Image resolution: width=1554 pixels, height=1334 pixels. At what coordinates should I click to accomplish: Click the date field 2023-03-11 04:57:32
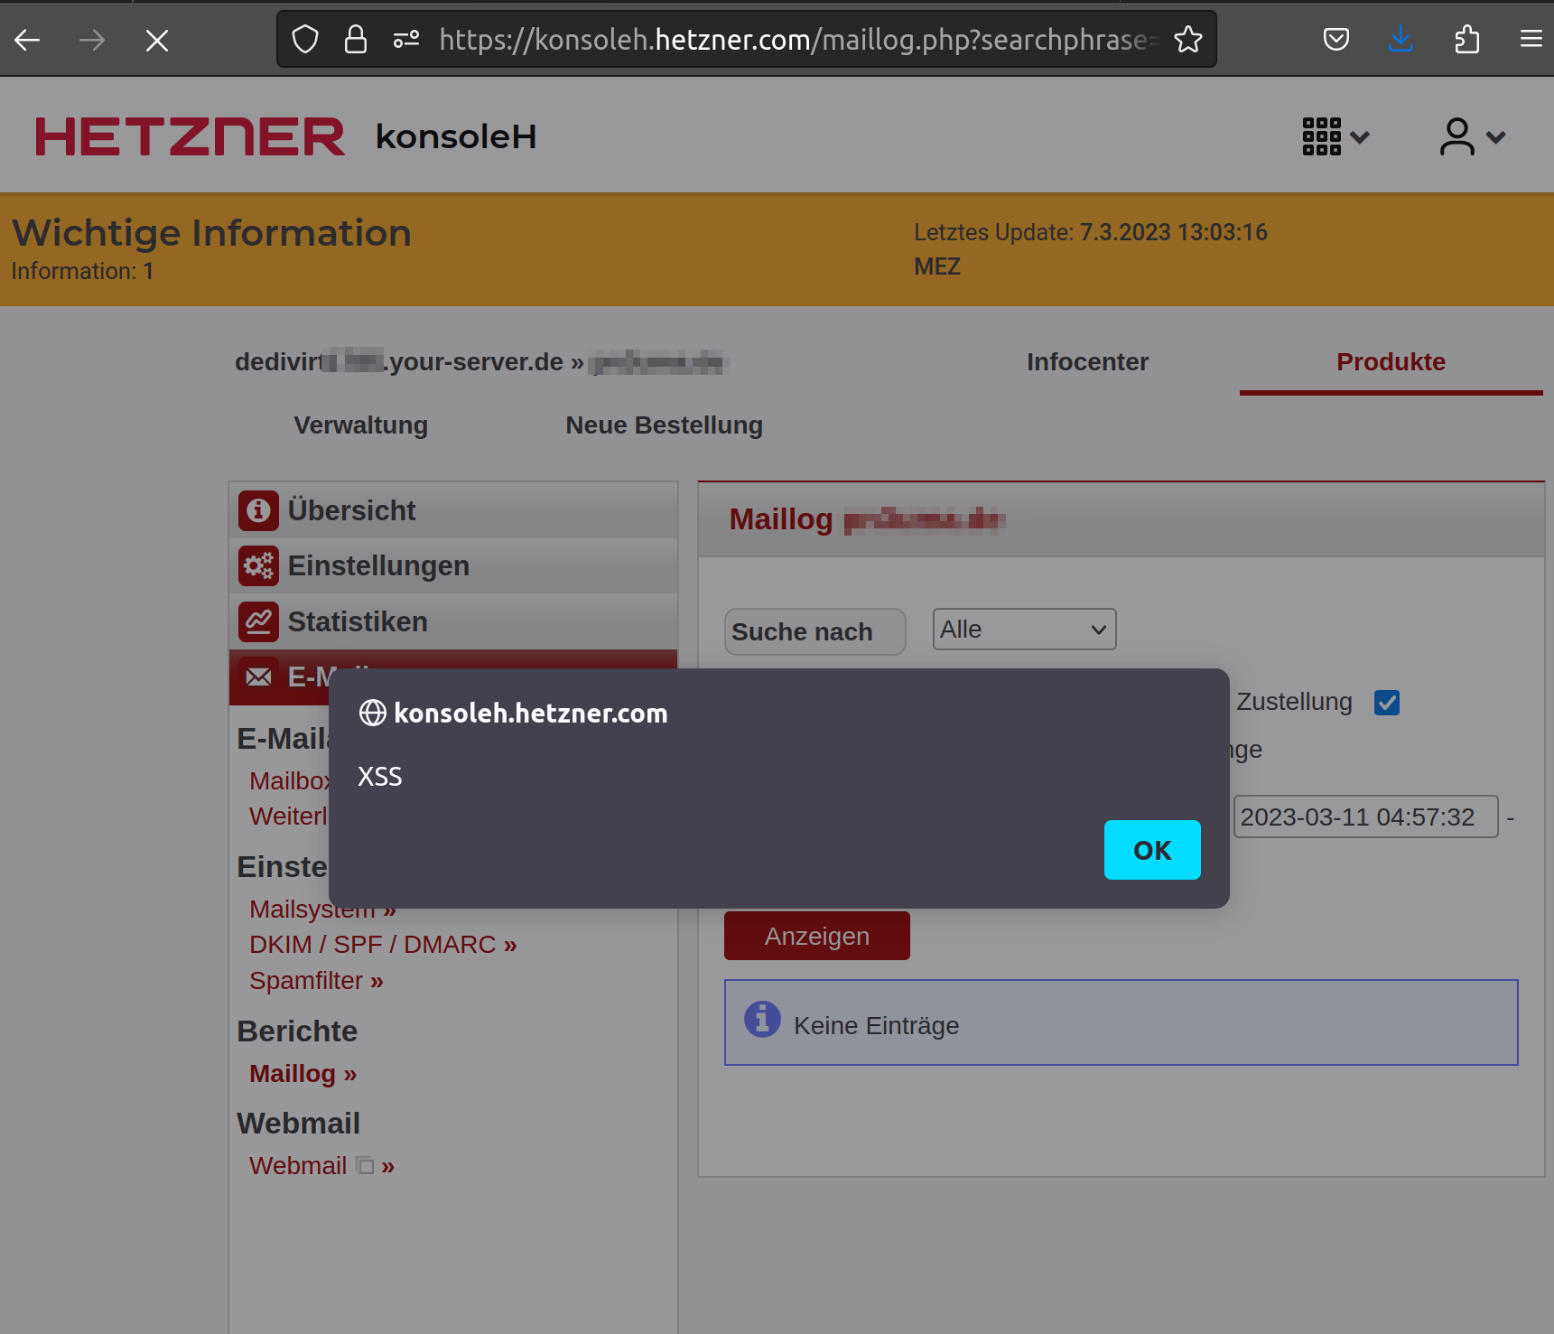pos(1364,817)
